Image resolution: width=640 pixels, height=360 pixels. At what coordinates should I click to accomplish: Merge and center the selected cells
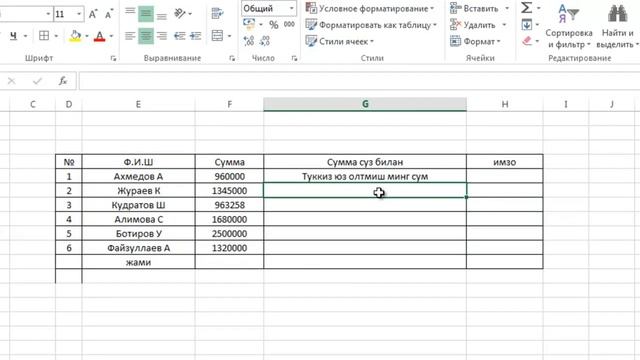click(x=217, y=36)
